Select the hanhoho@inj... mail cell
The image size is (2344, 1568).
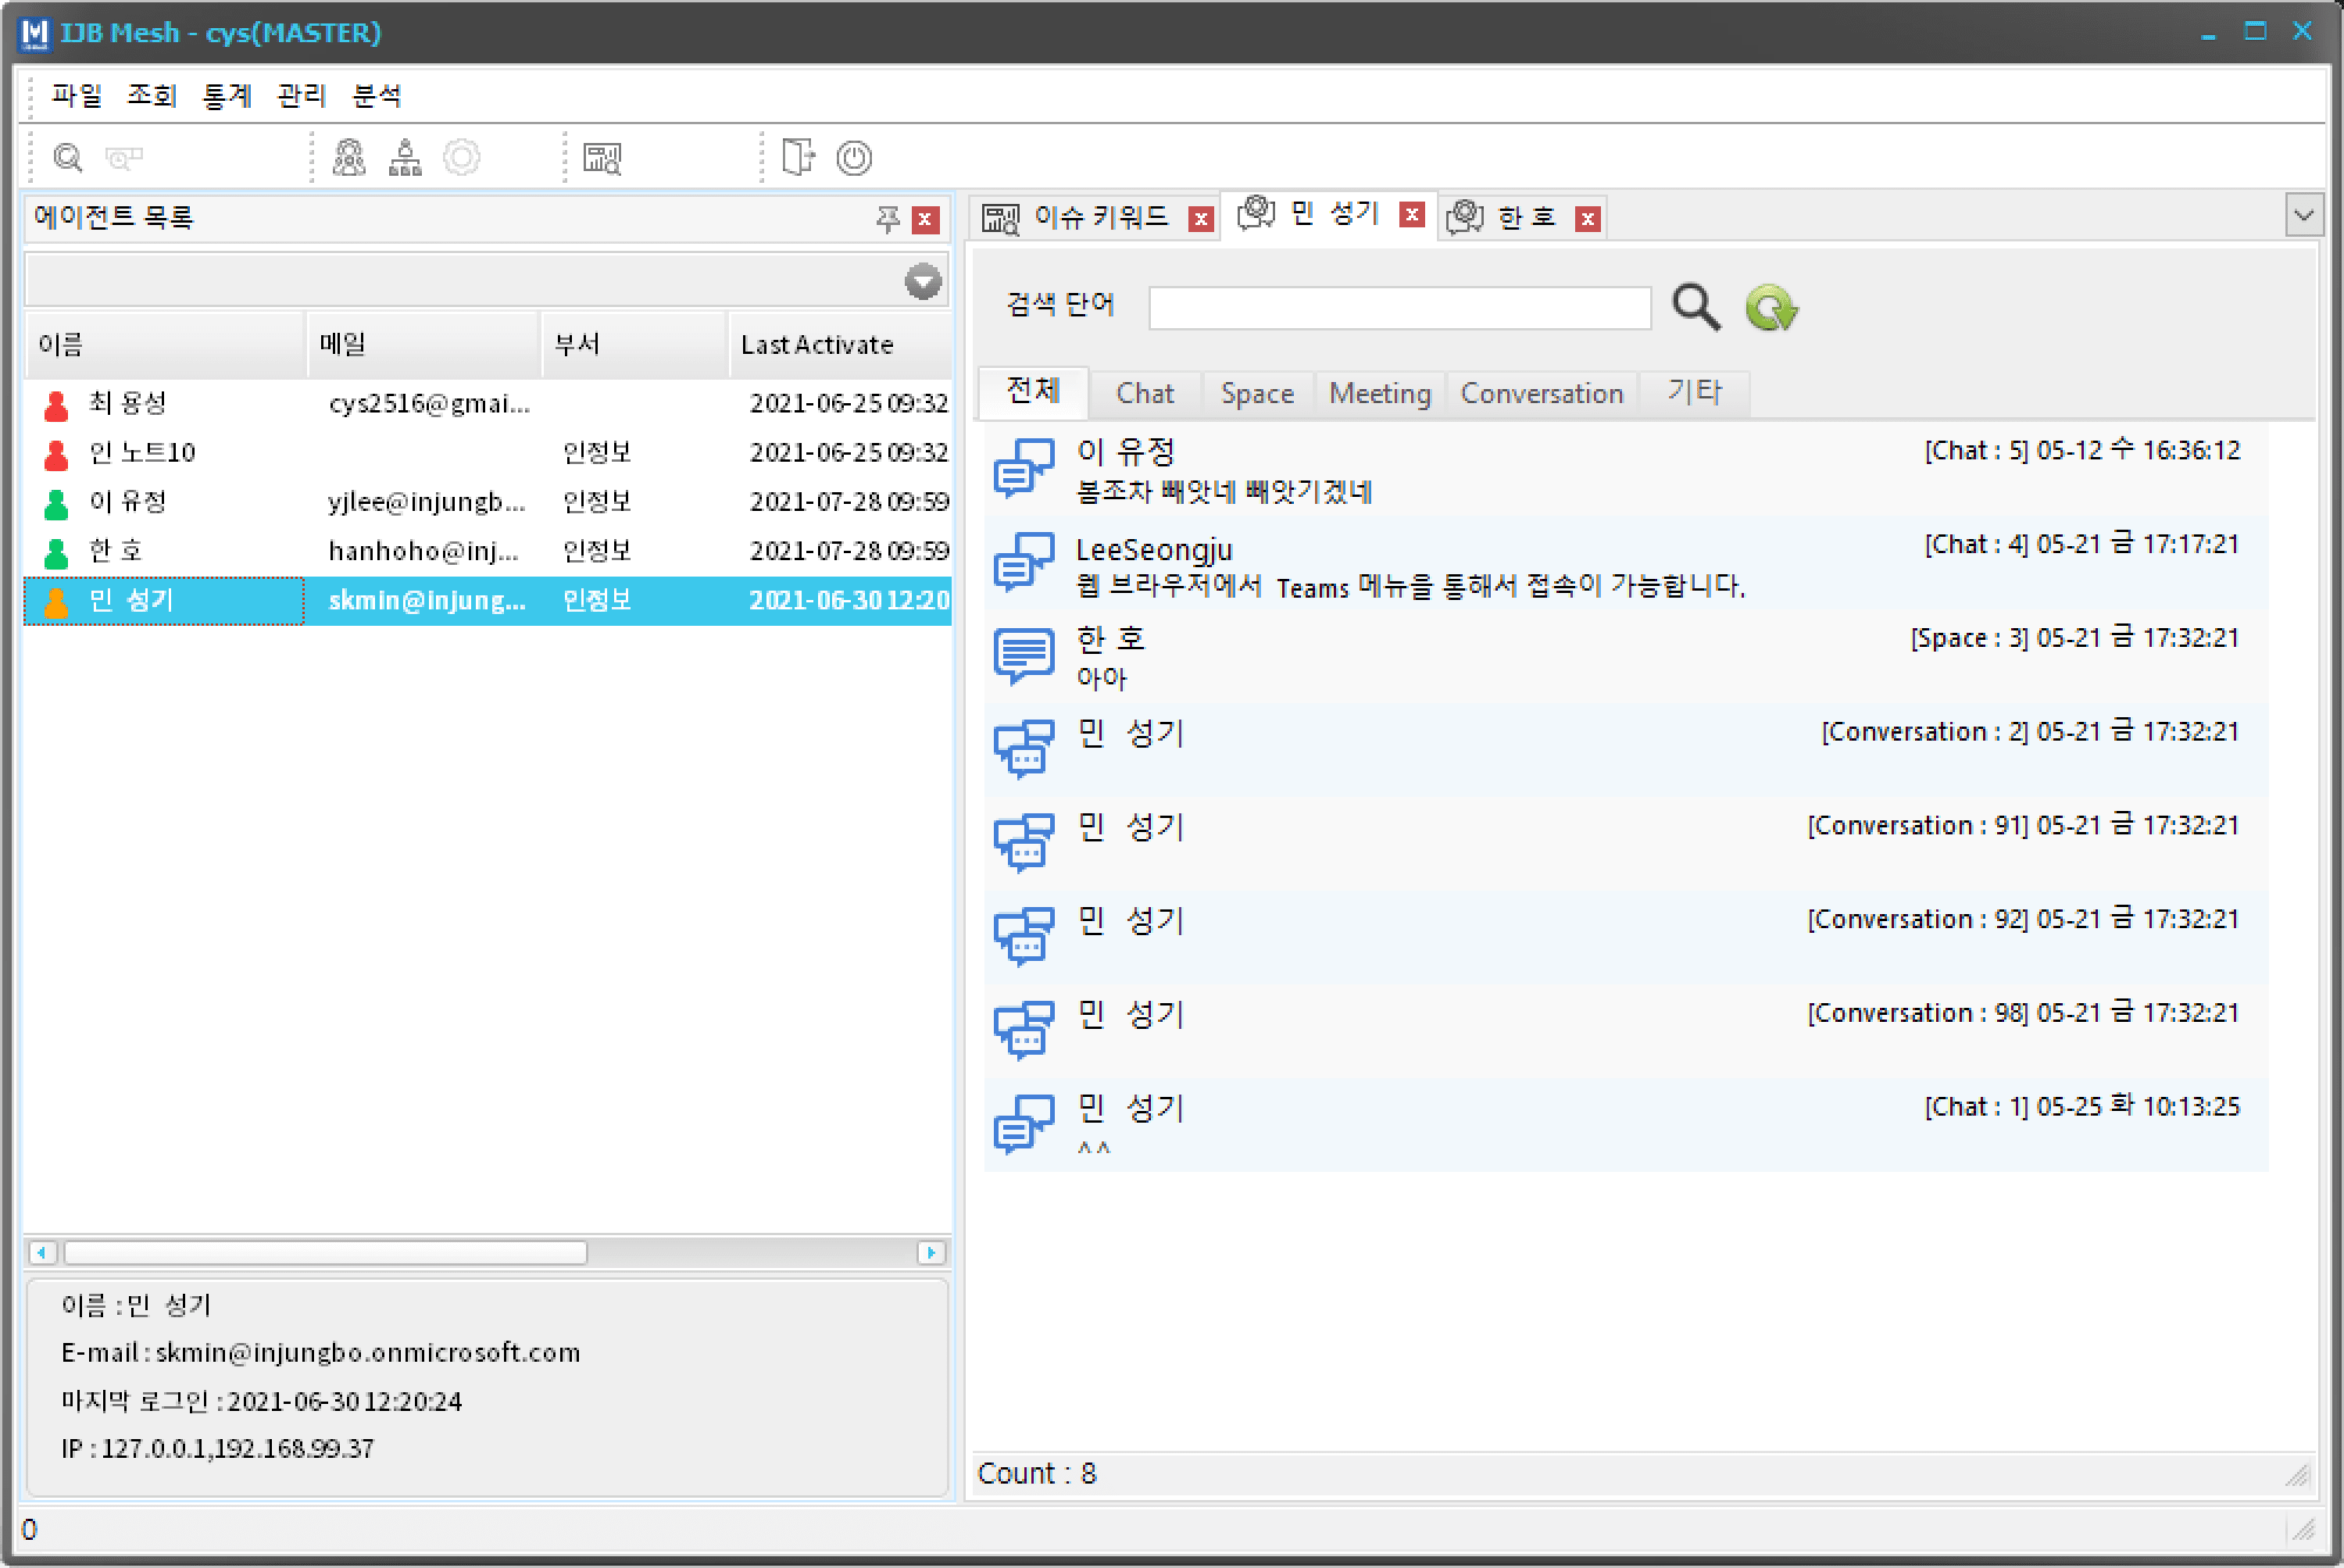(x=423, y=551)
